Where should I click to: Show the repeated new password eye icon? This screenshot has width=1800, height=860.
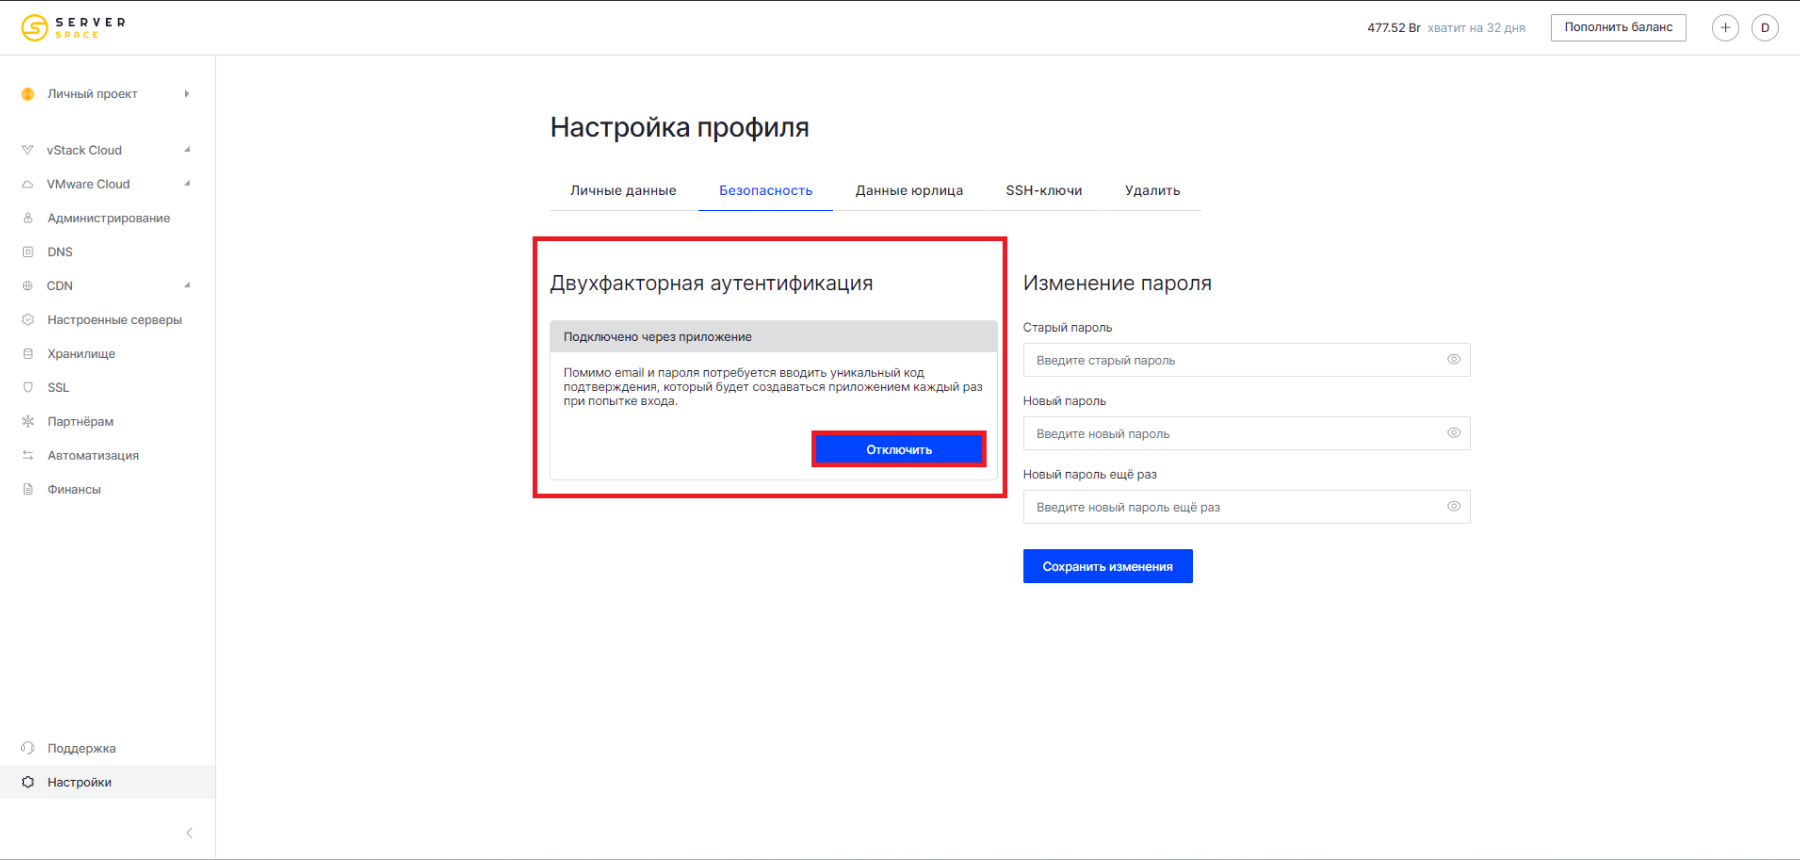point(1454,507)
